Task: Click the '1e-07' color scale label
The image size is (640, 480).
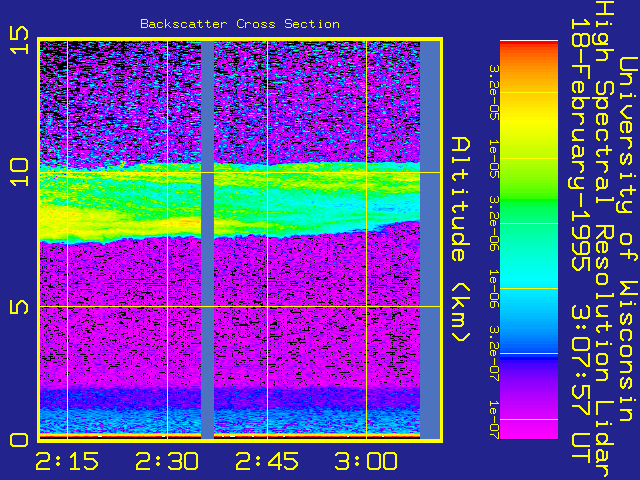Action: 494,420
